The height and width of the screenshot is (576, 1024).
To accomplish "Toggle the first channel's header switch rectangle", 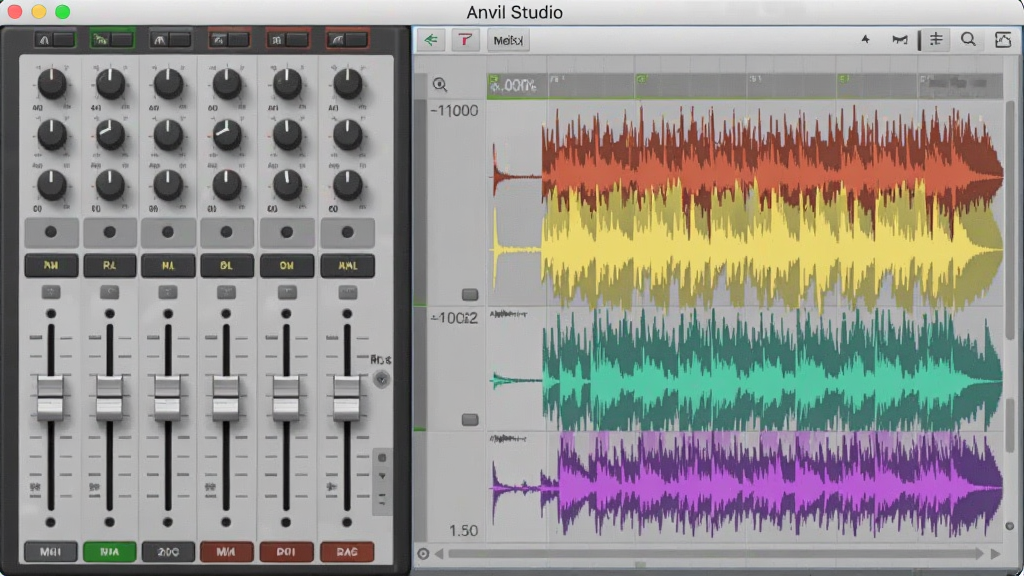I will click(x=64, y=40).
